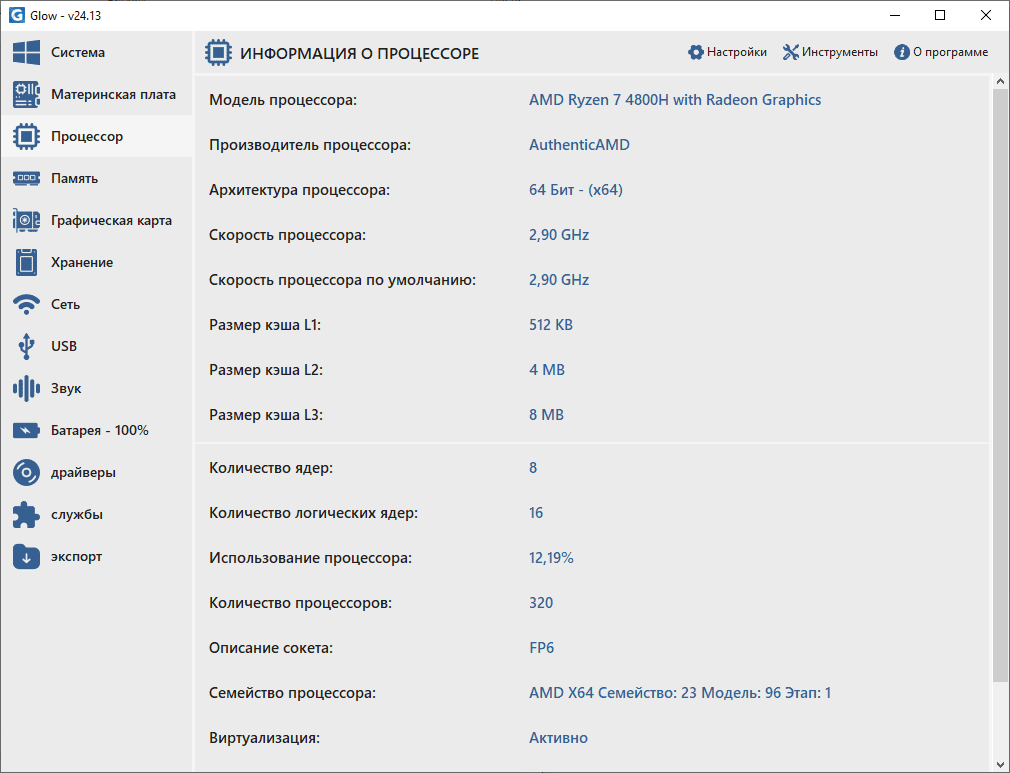
Task: Open the экспорт section
Action: 76,557
